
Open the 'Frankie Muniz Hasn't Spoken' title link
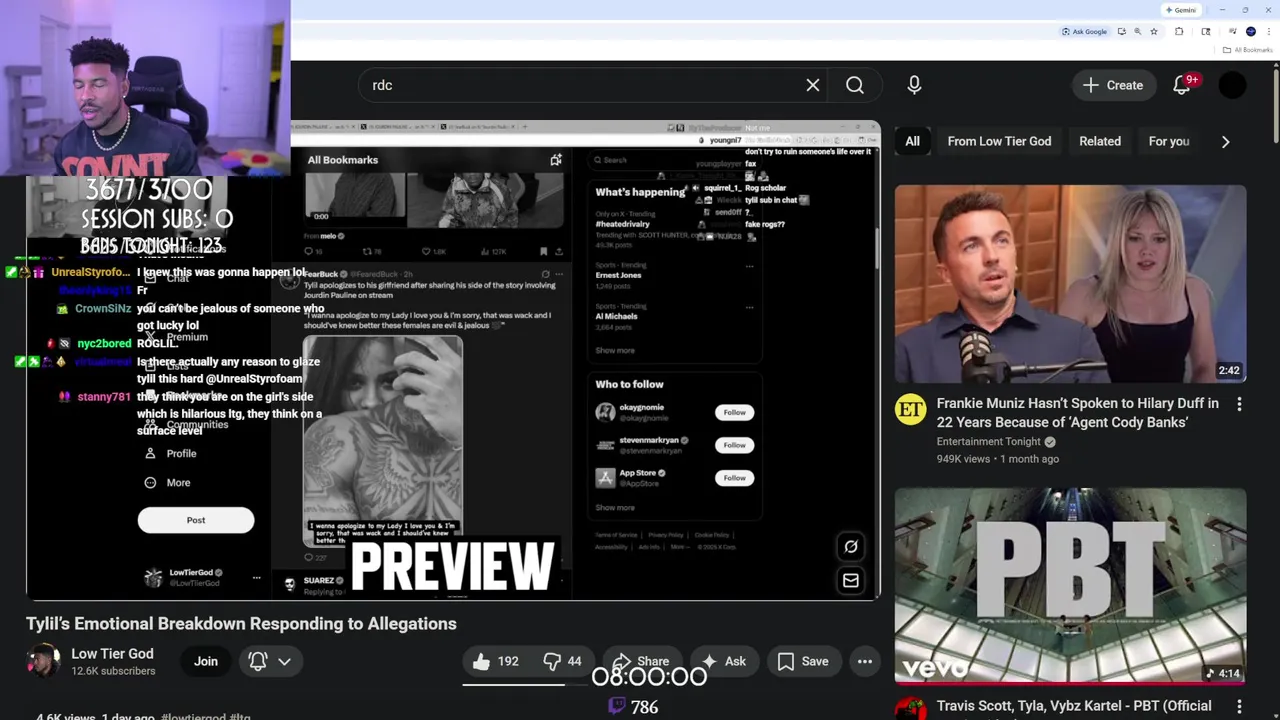(x=1077, y=412)
